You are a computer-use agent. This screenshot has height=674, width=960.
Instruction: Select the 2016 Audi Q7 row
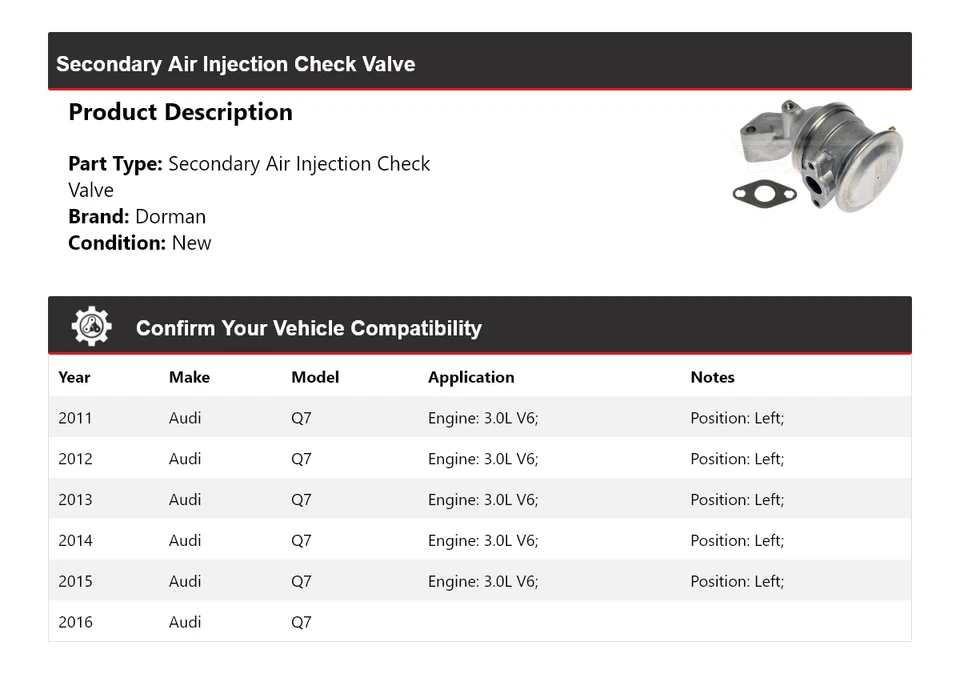pyautogui.click(x=479, y=622)
